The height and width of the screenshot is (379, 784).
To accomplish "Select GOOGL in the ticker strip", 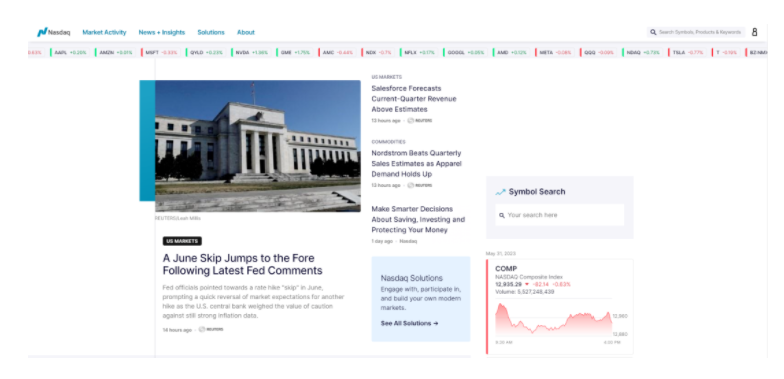I will point(466,52).
